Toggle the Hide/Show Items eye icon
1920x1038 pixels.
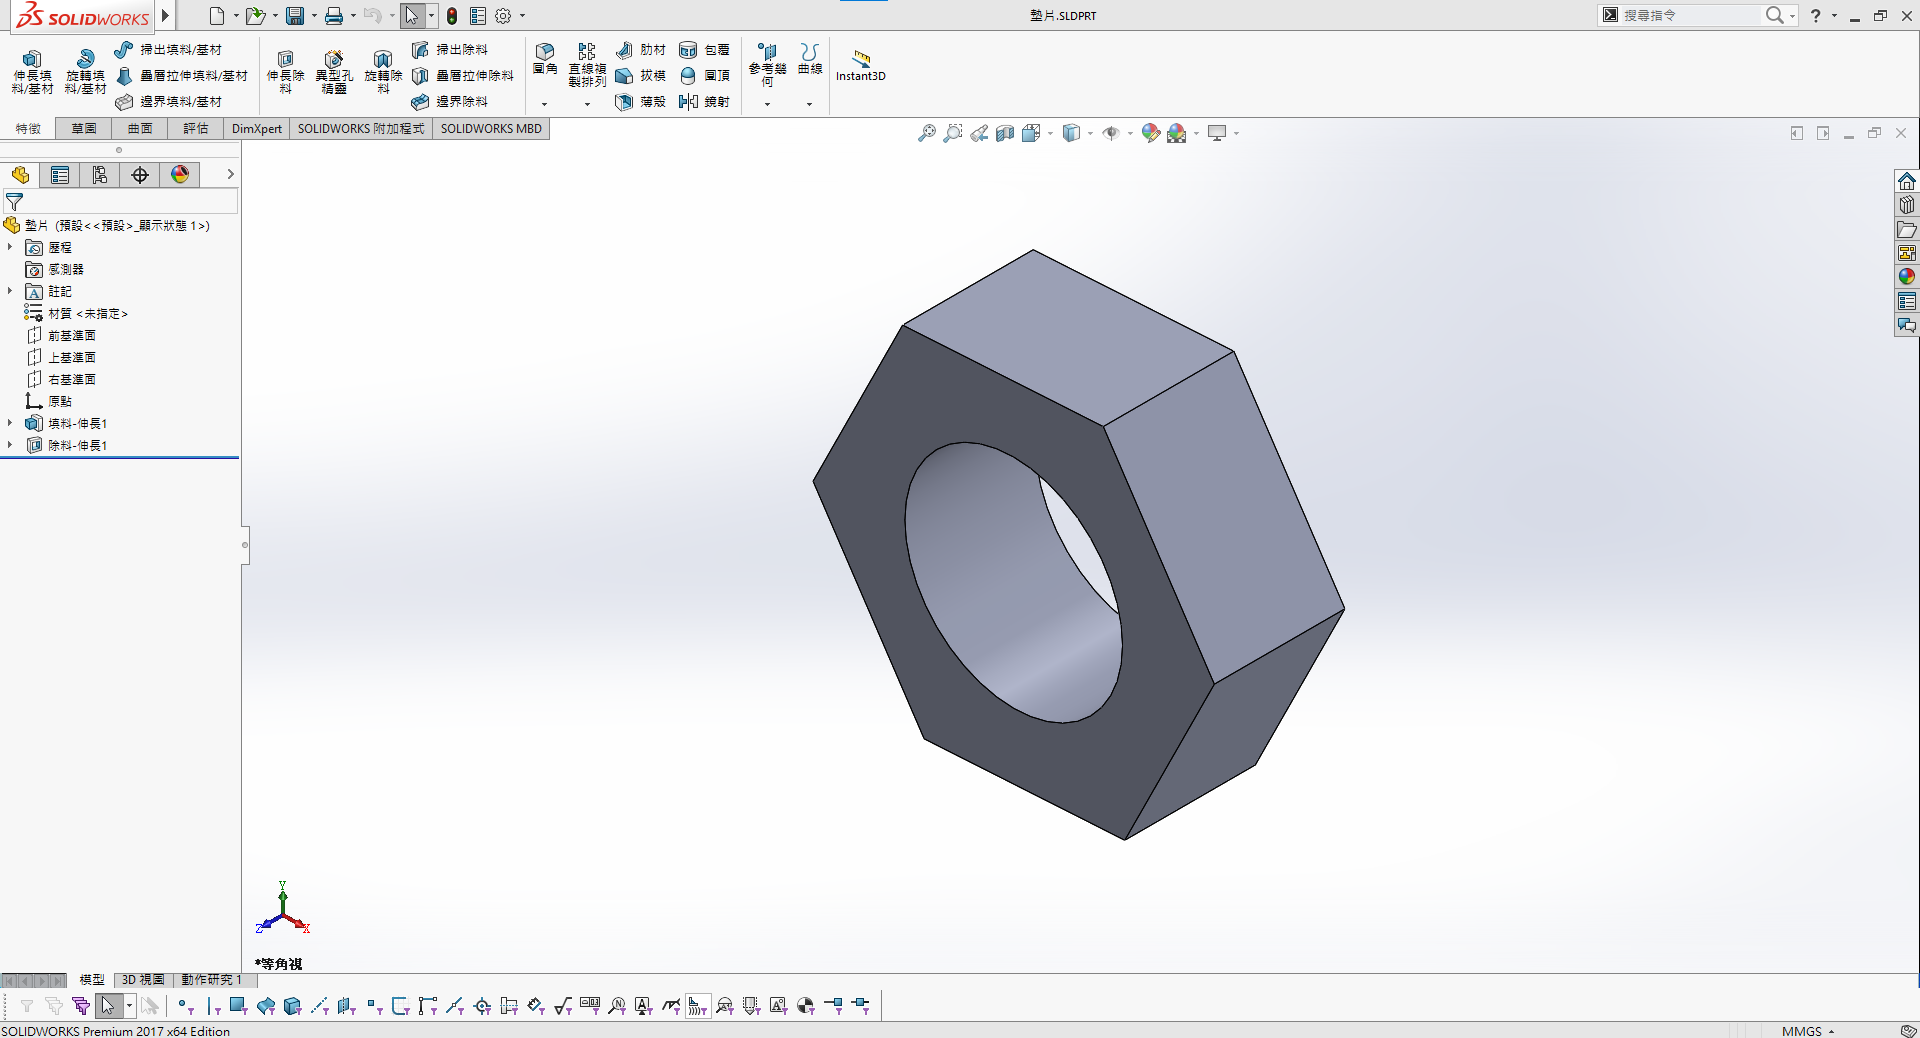tap(1110, 133)
